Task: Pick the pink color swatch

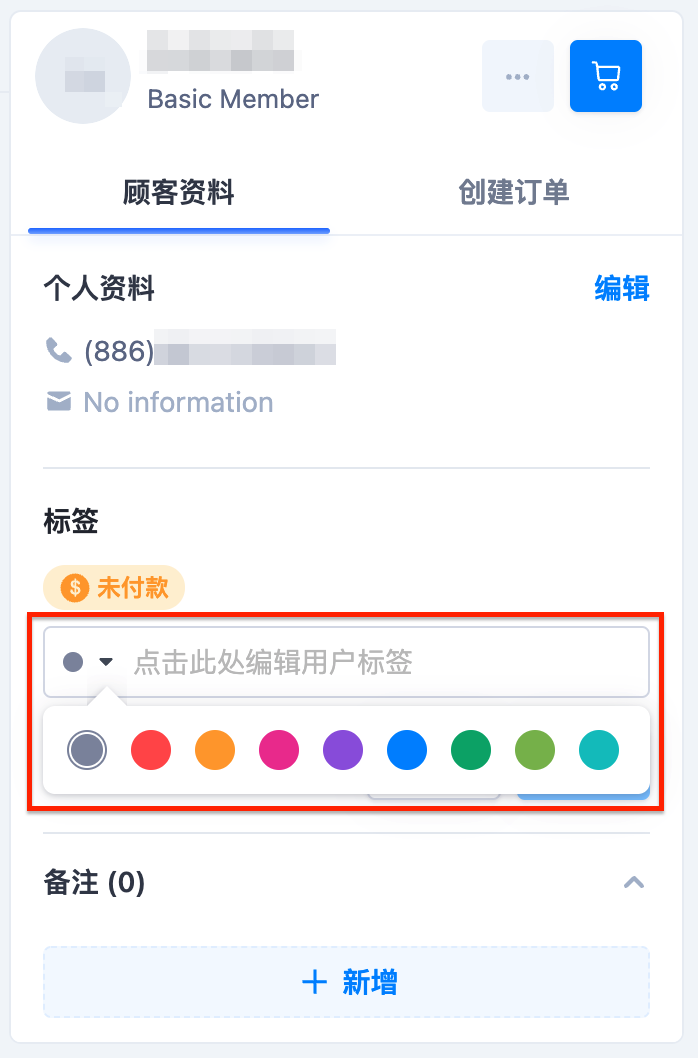Action: [279, 750]
